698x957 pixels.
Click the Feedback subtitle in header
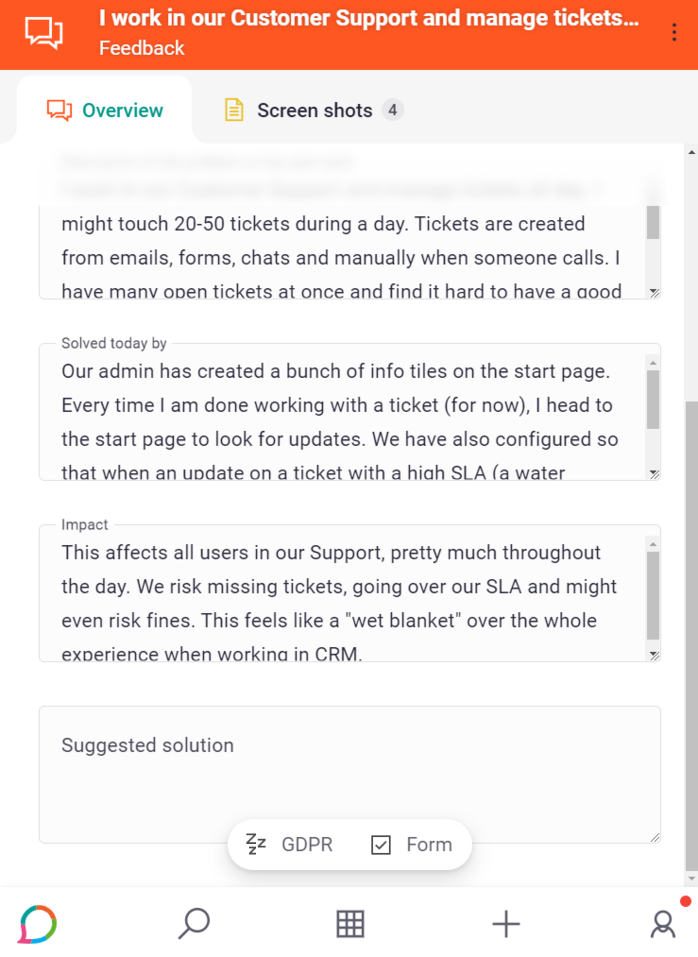[142, 48]
